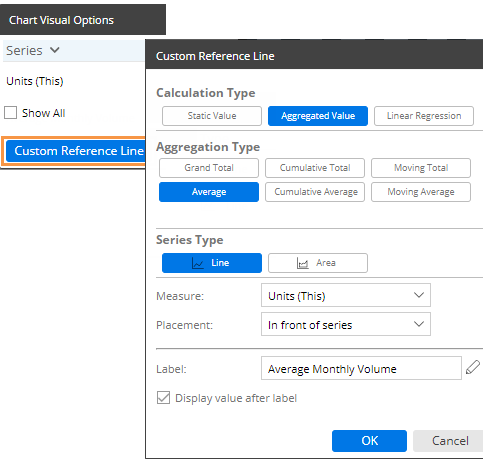The width and height of the screenshot is (483, 466).
Task: Open the Placement dropdown
Action: pyautogui.click(x=346, y=324)
